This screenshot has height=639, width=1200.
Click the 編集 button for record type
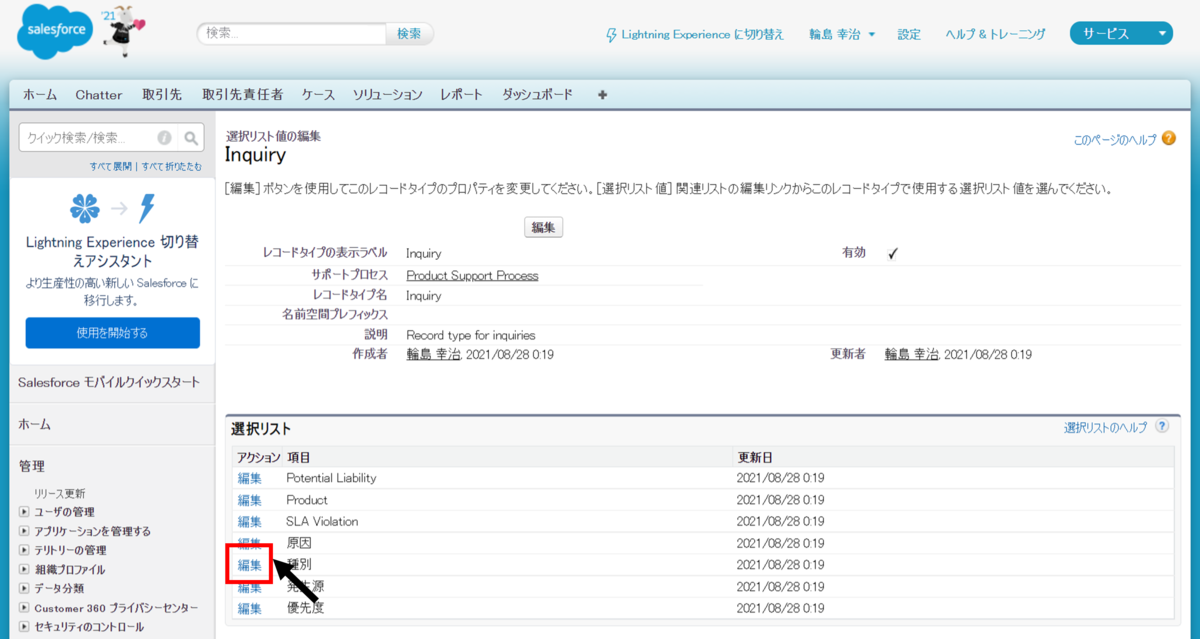coord(544,228)
